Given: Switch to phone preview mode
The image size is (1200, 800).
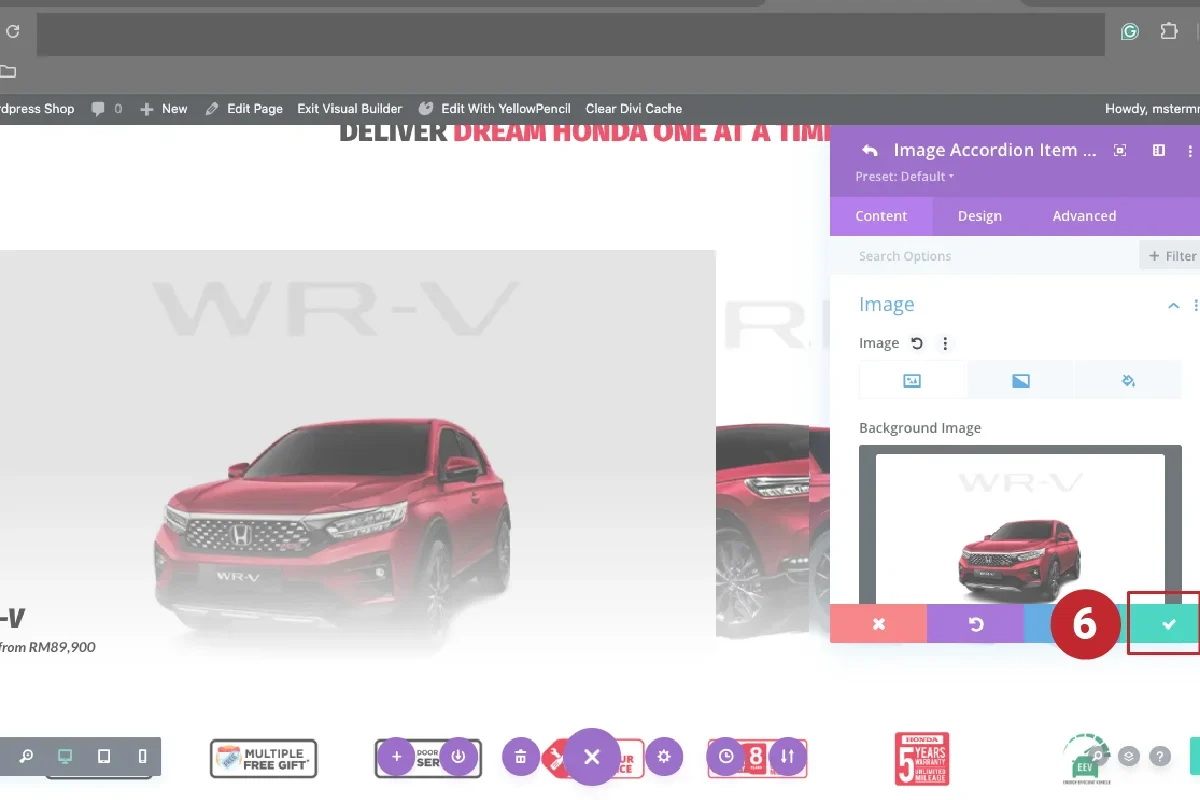Looking at the screenshot, I should point(141,757).
